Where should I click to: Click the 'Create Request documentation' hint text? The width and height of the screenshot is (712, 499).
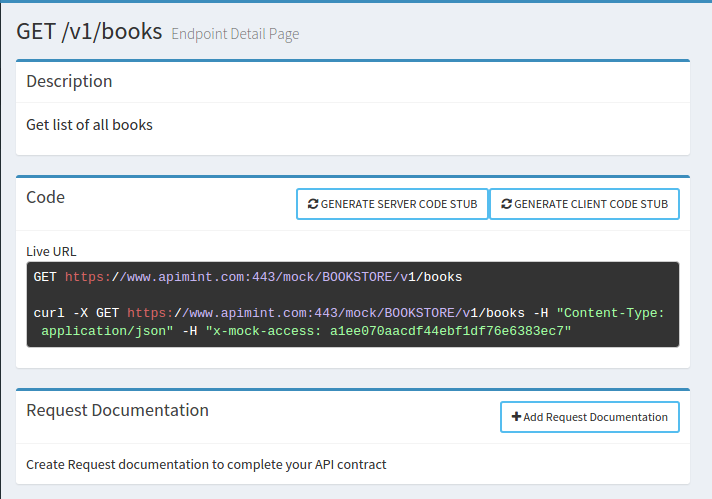pyautogui.click(x=206, y=464)
